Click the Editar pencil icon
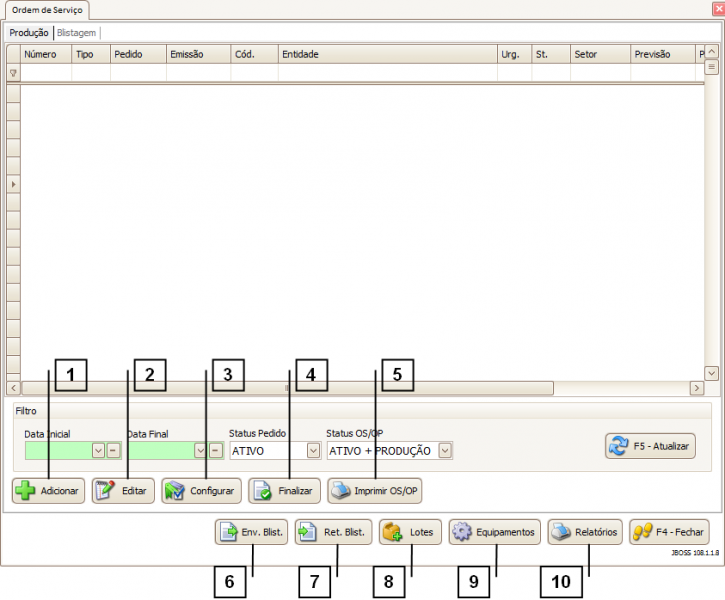The width and height of the screenshot is (725, 600). [x=106, y=491]
